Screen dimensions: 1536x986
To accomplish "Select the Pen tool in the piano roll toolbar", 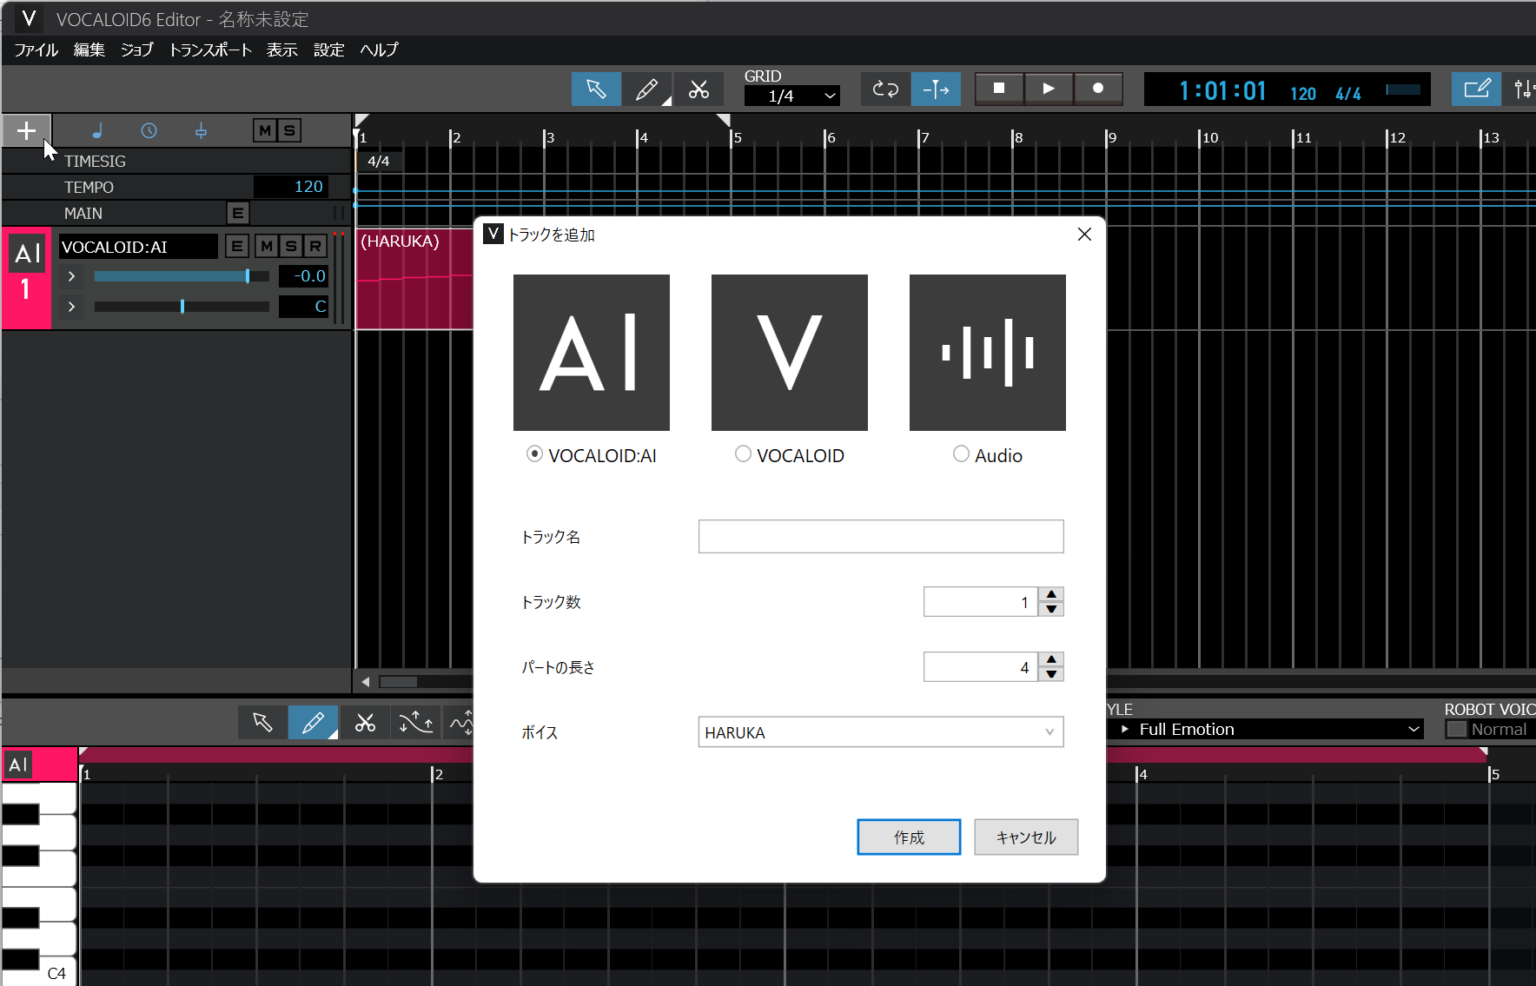I will pyautogui.click(x=313, y=722).
